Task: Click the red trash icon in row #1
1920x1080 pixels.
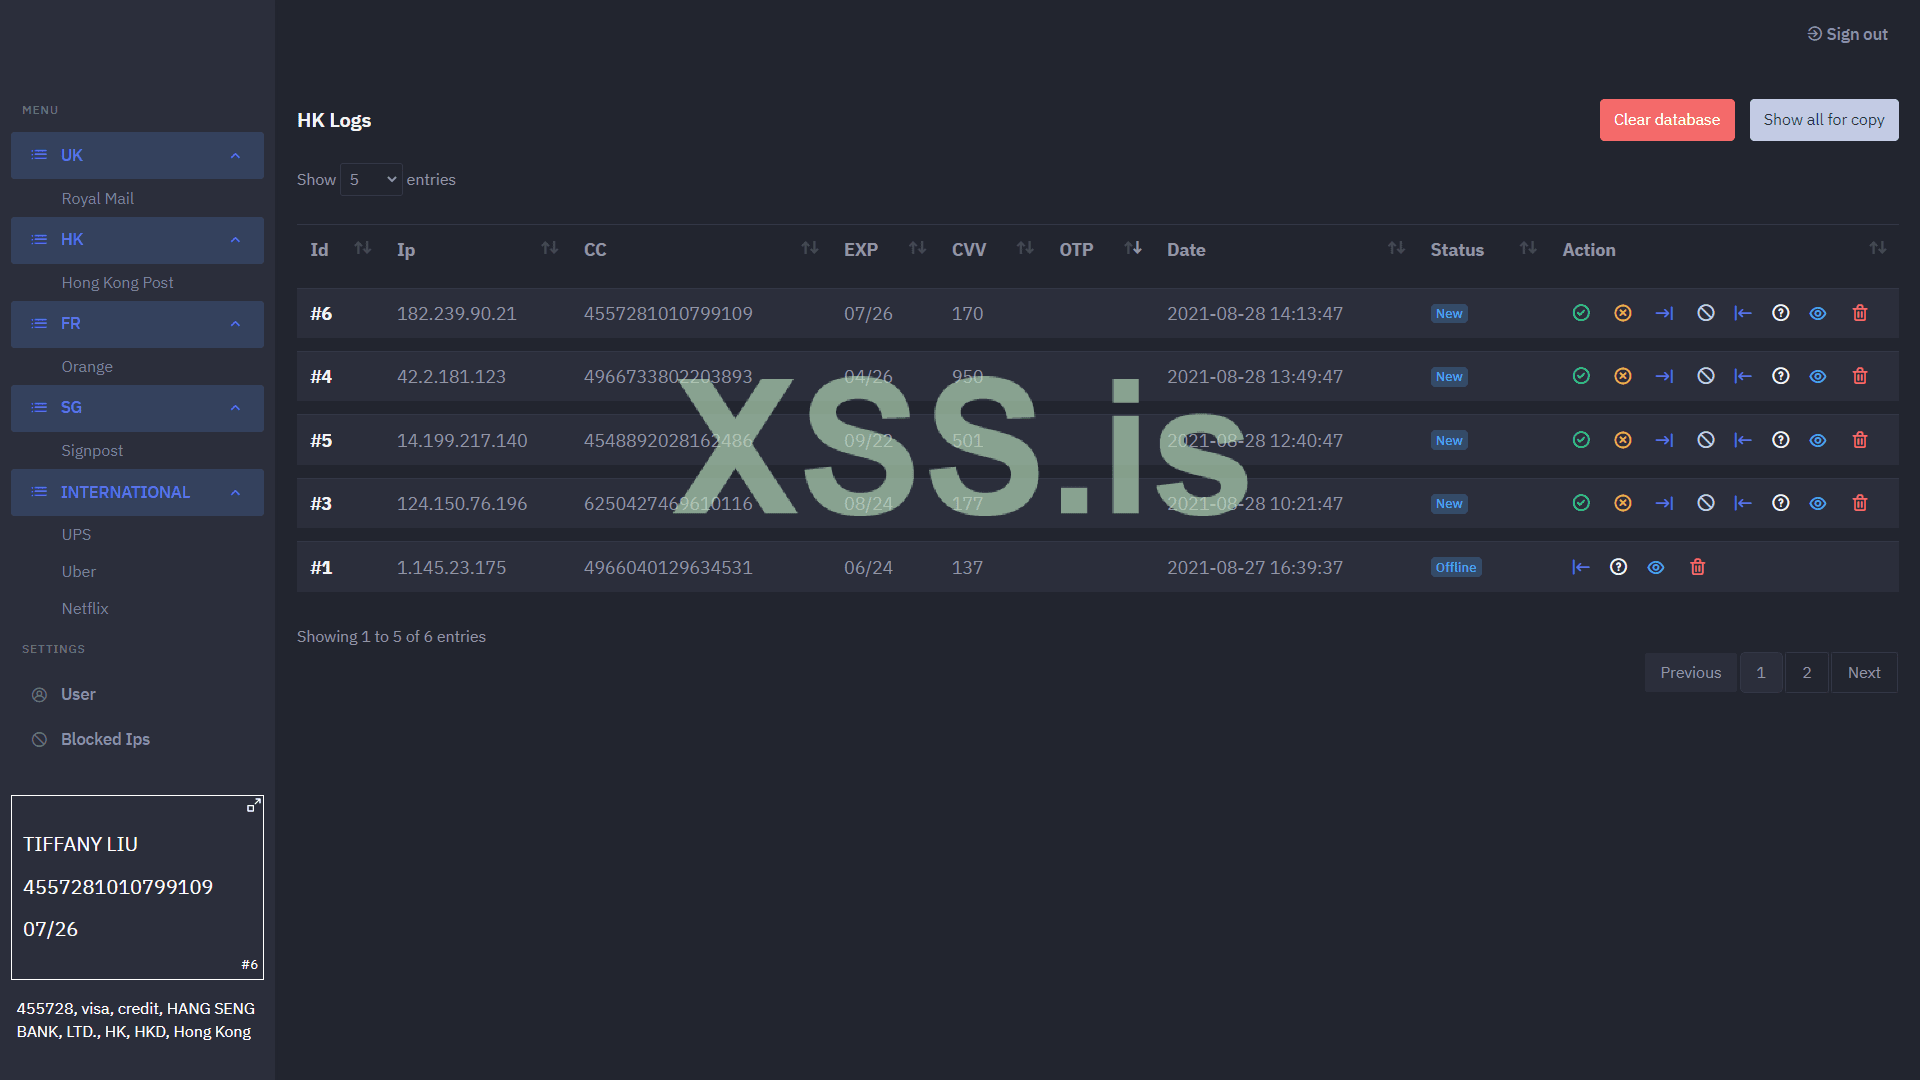Action: pos(1697,567)
